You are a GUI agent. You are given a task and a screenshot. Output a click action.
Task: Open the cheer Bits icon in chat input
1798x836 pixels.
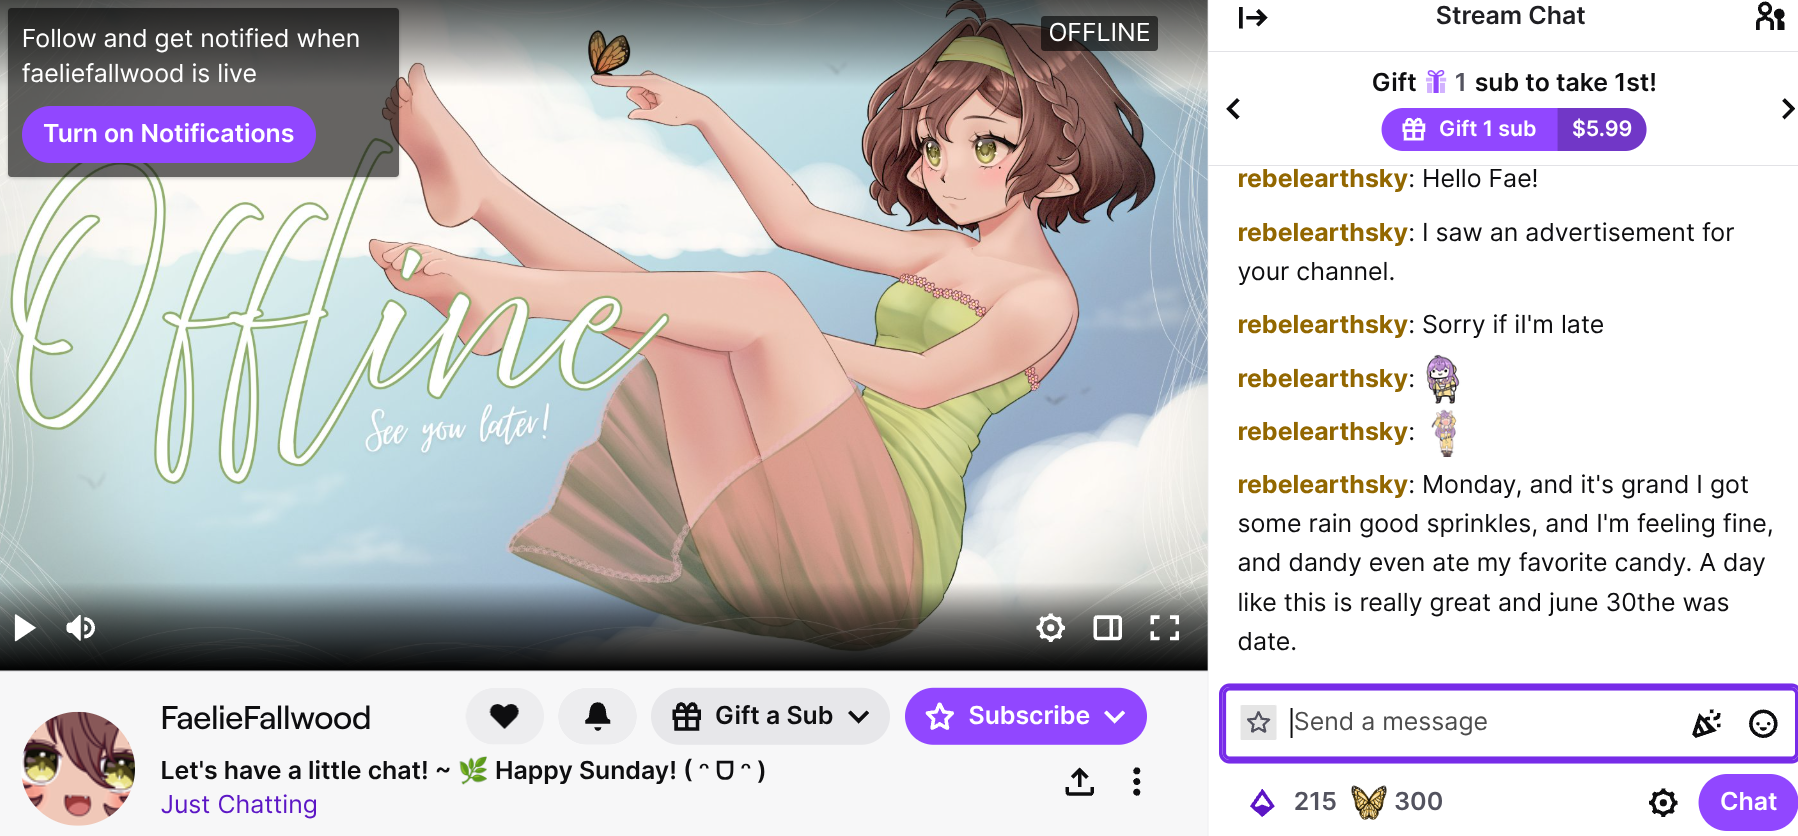pos(1706,722)
